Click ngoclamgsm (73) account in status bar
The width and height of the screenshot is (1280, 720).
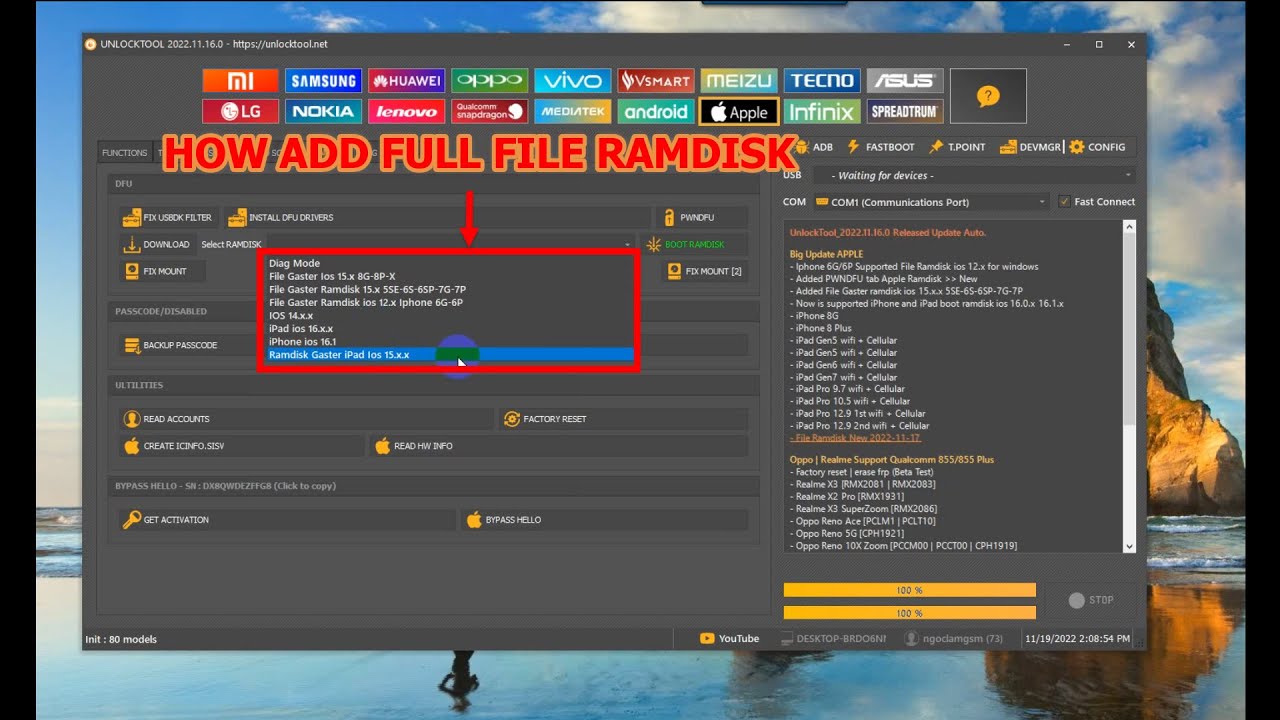pyautogui.click(x=953, y=638)
